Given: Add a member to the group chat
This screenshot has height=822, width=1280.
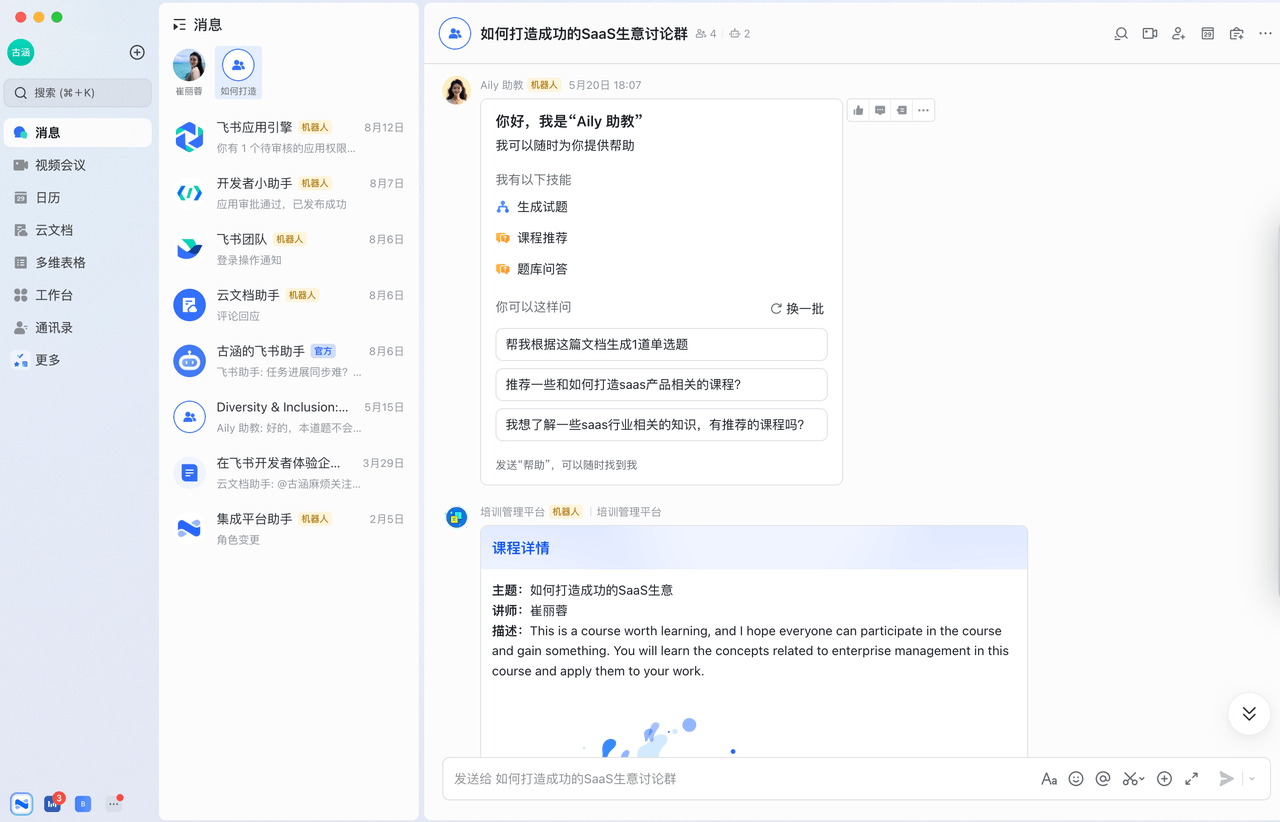Looking at the screenshot, I should (x=1179, y=33).
